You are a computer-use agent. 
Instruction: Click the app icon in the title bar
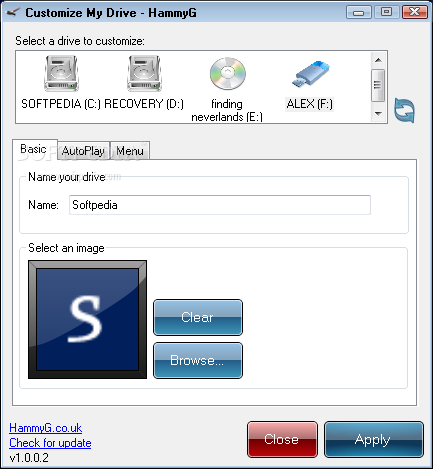[13, 13]
